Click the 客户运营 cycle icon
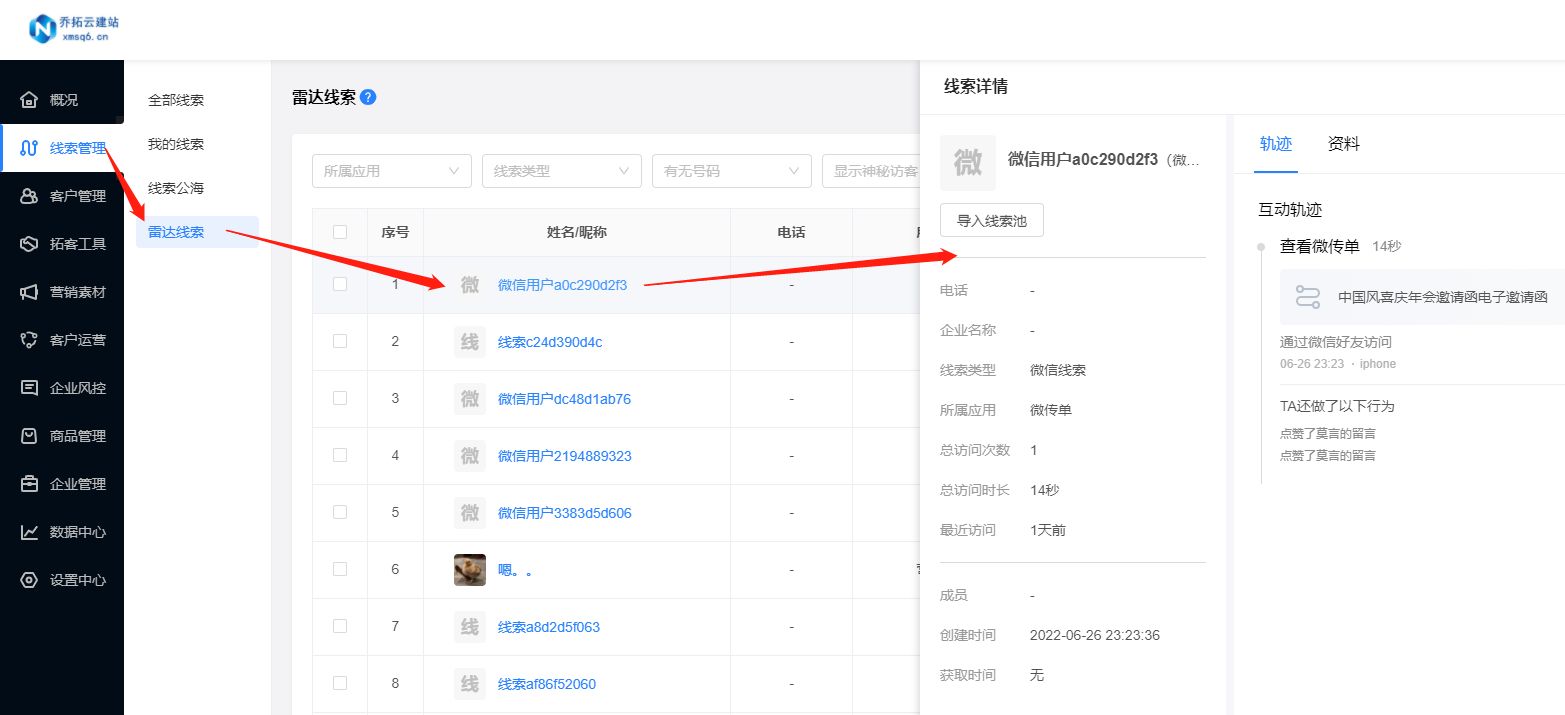Viewport: 1565px width, 715px height. (30, 340)
